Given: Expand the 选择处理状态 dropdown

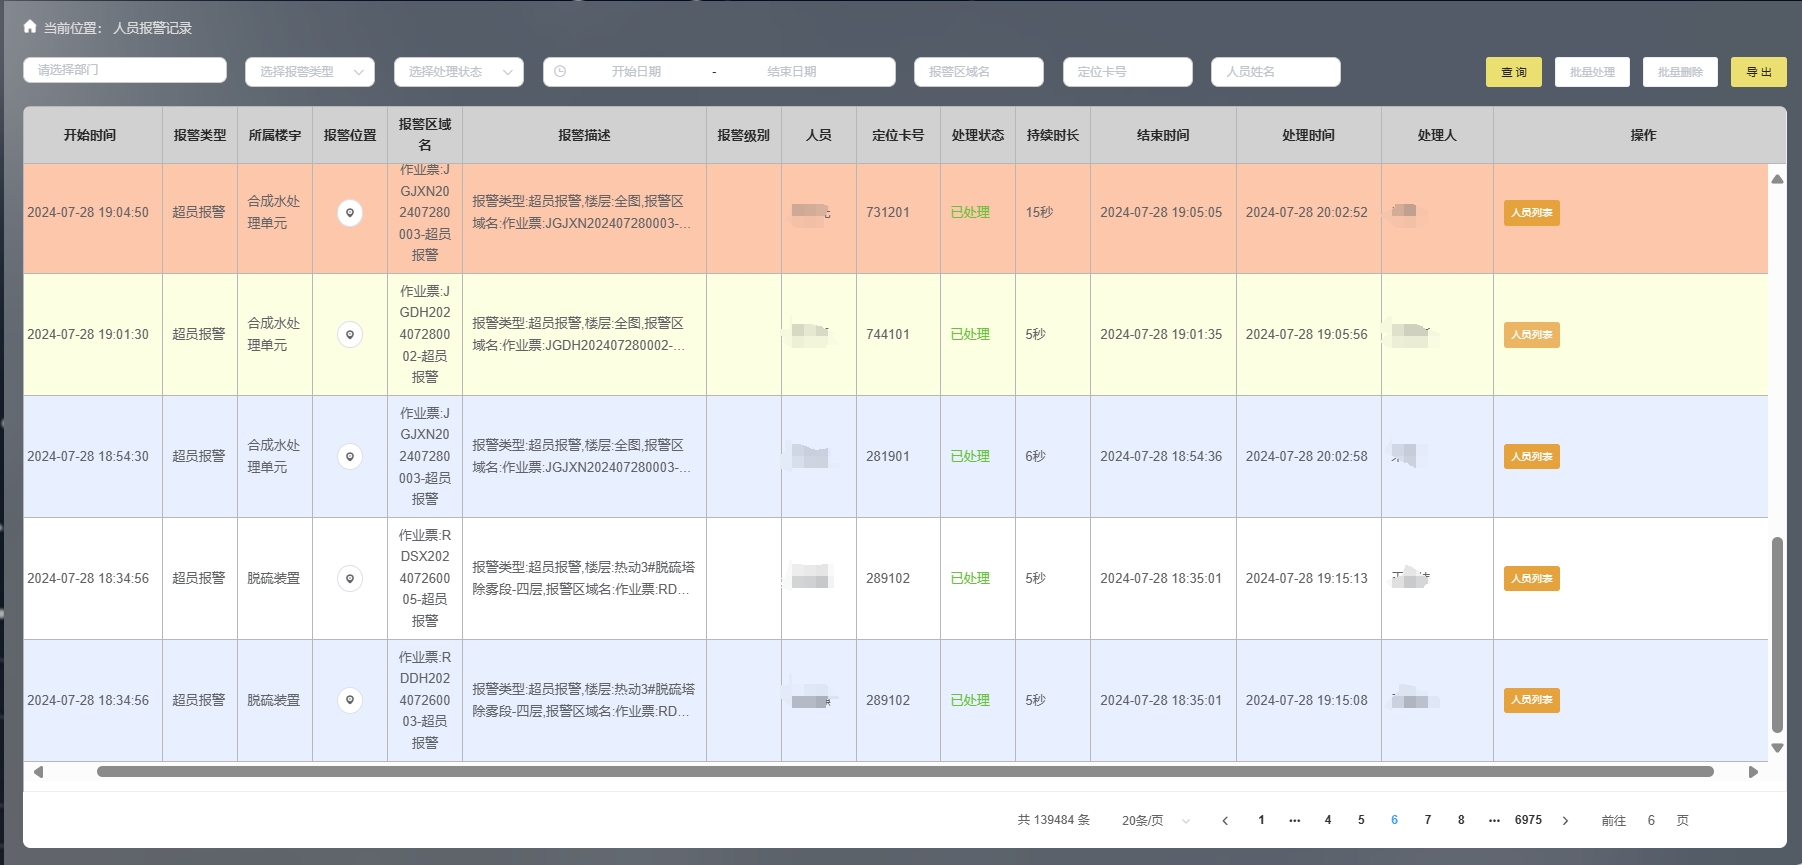Looking at the screenshot, I should click(x=458, y=72).
